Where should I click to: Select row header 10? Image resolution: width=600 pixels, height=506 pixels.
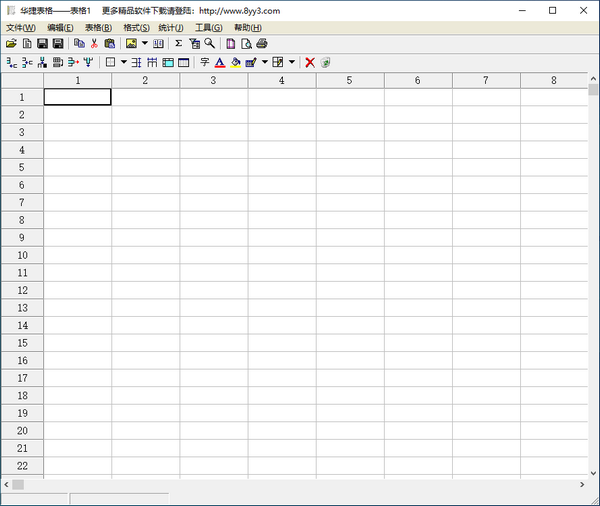[22, 255]
